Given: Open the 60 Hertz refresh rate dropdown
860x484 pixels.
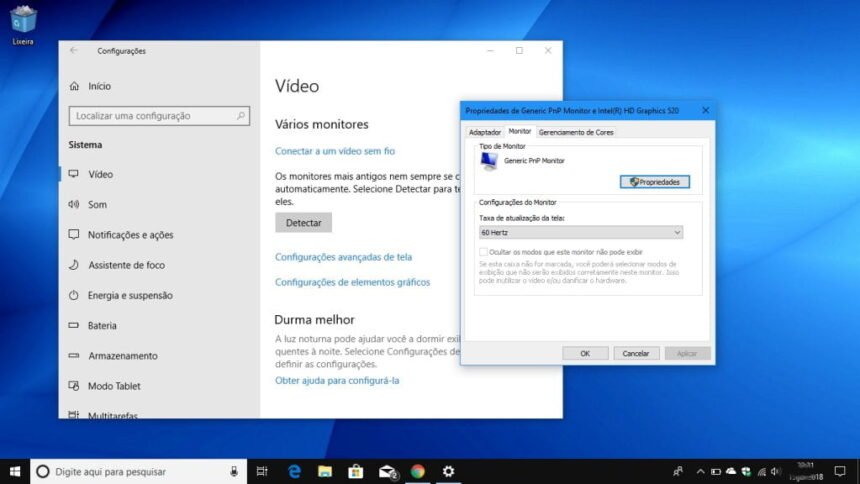Looking at the screenshot, I should [581, 232].
